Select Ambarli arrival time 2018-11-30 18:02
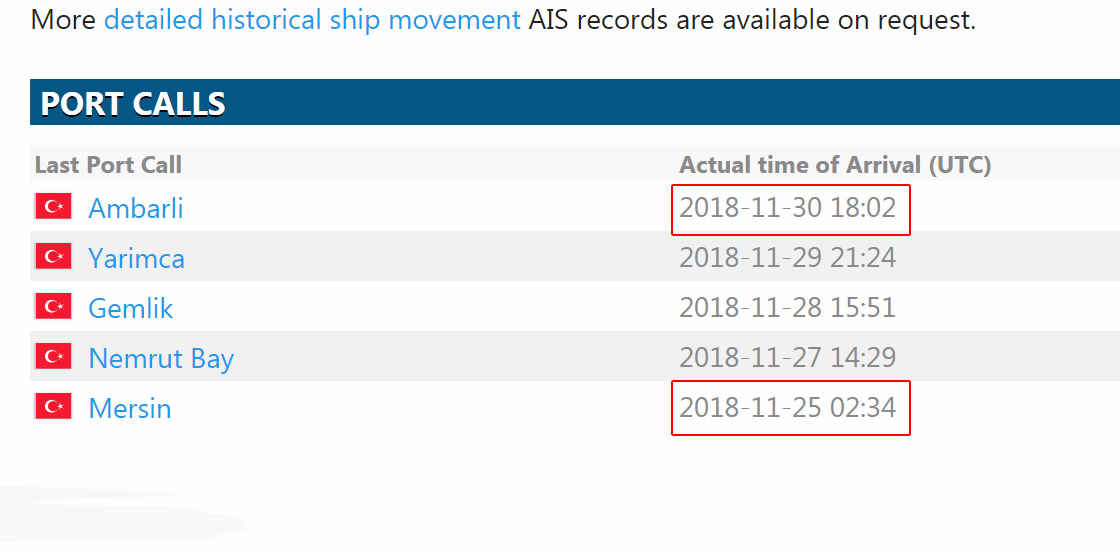Screen dimensions: 1120x552 pos(788,208)
